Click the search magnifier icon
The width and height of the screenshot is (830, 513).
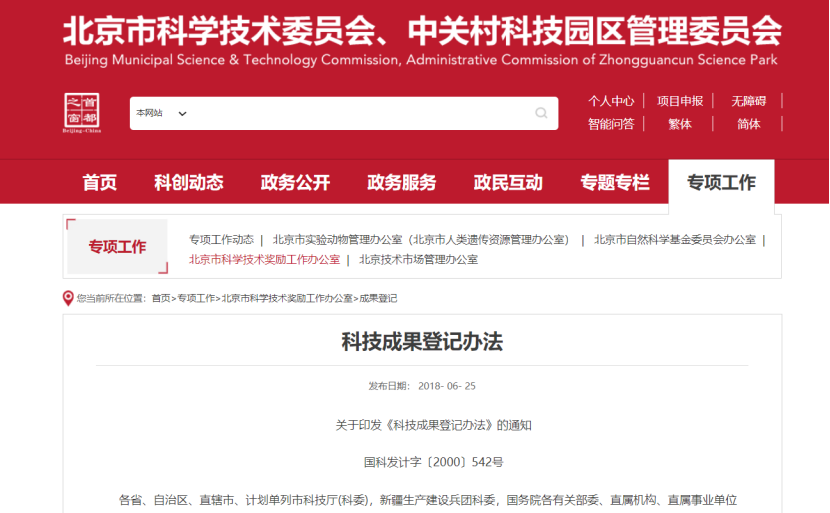tap(541, 113)
